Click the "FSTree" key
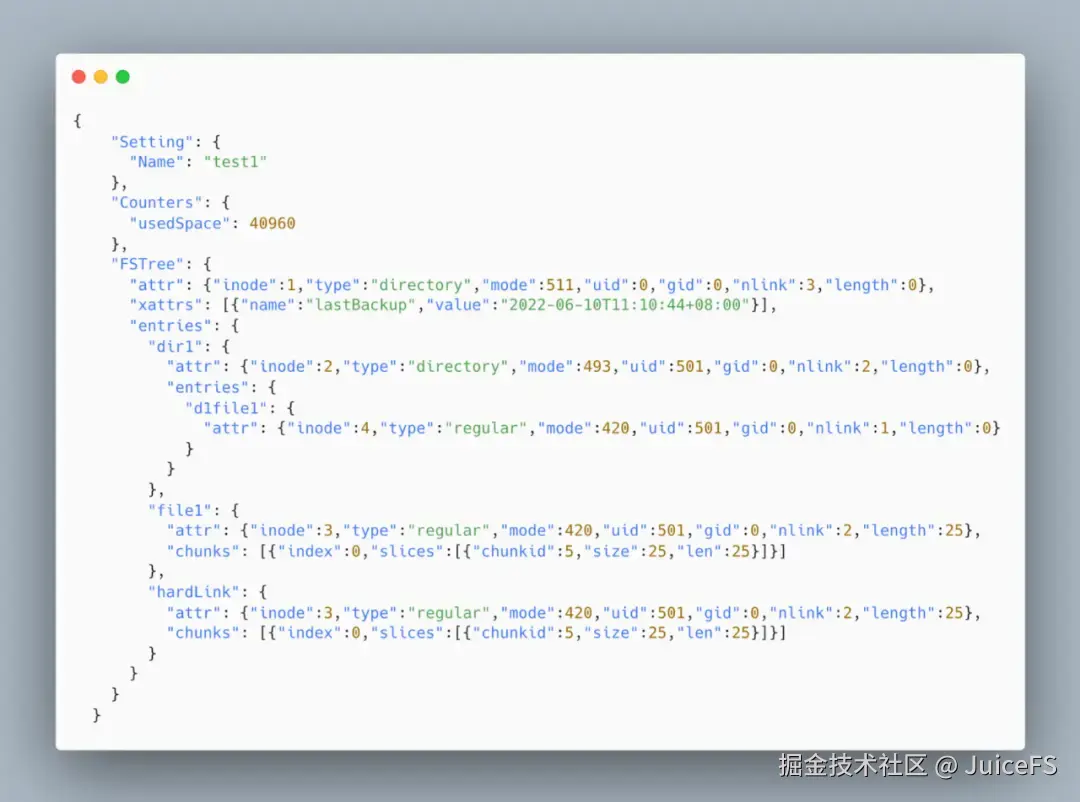This screenshot has width=1080, height=802. pyautogui.click(x=147, y=264)
